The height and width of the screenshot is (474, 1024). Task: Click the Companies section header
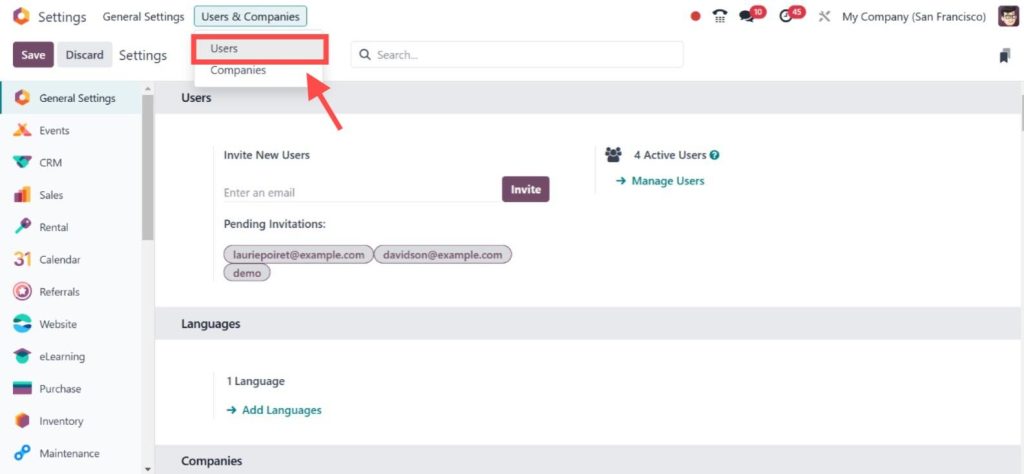click(x=212, y=461)
